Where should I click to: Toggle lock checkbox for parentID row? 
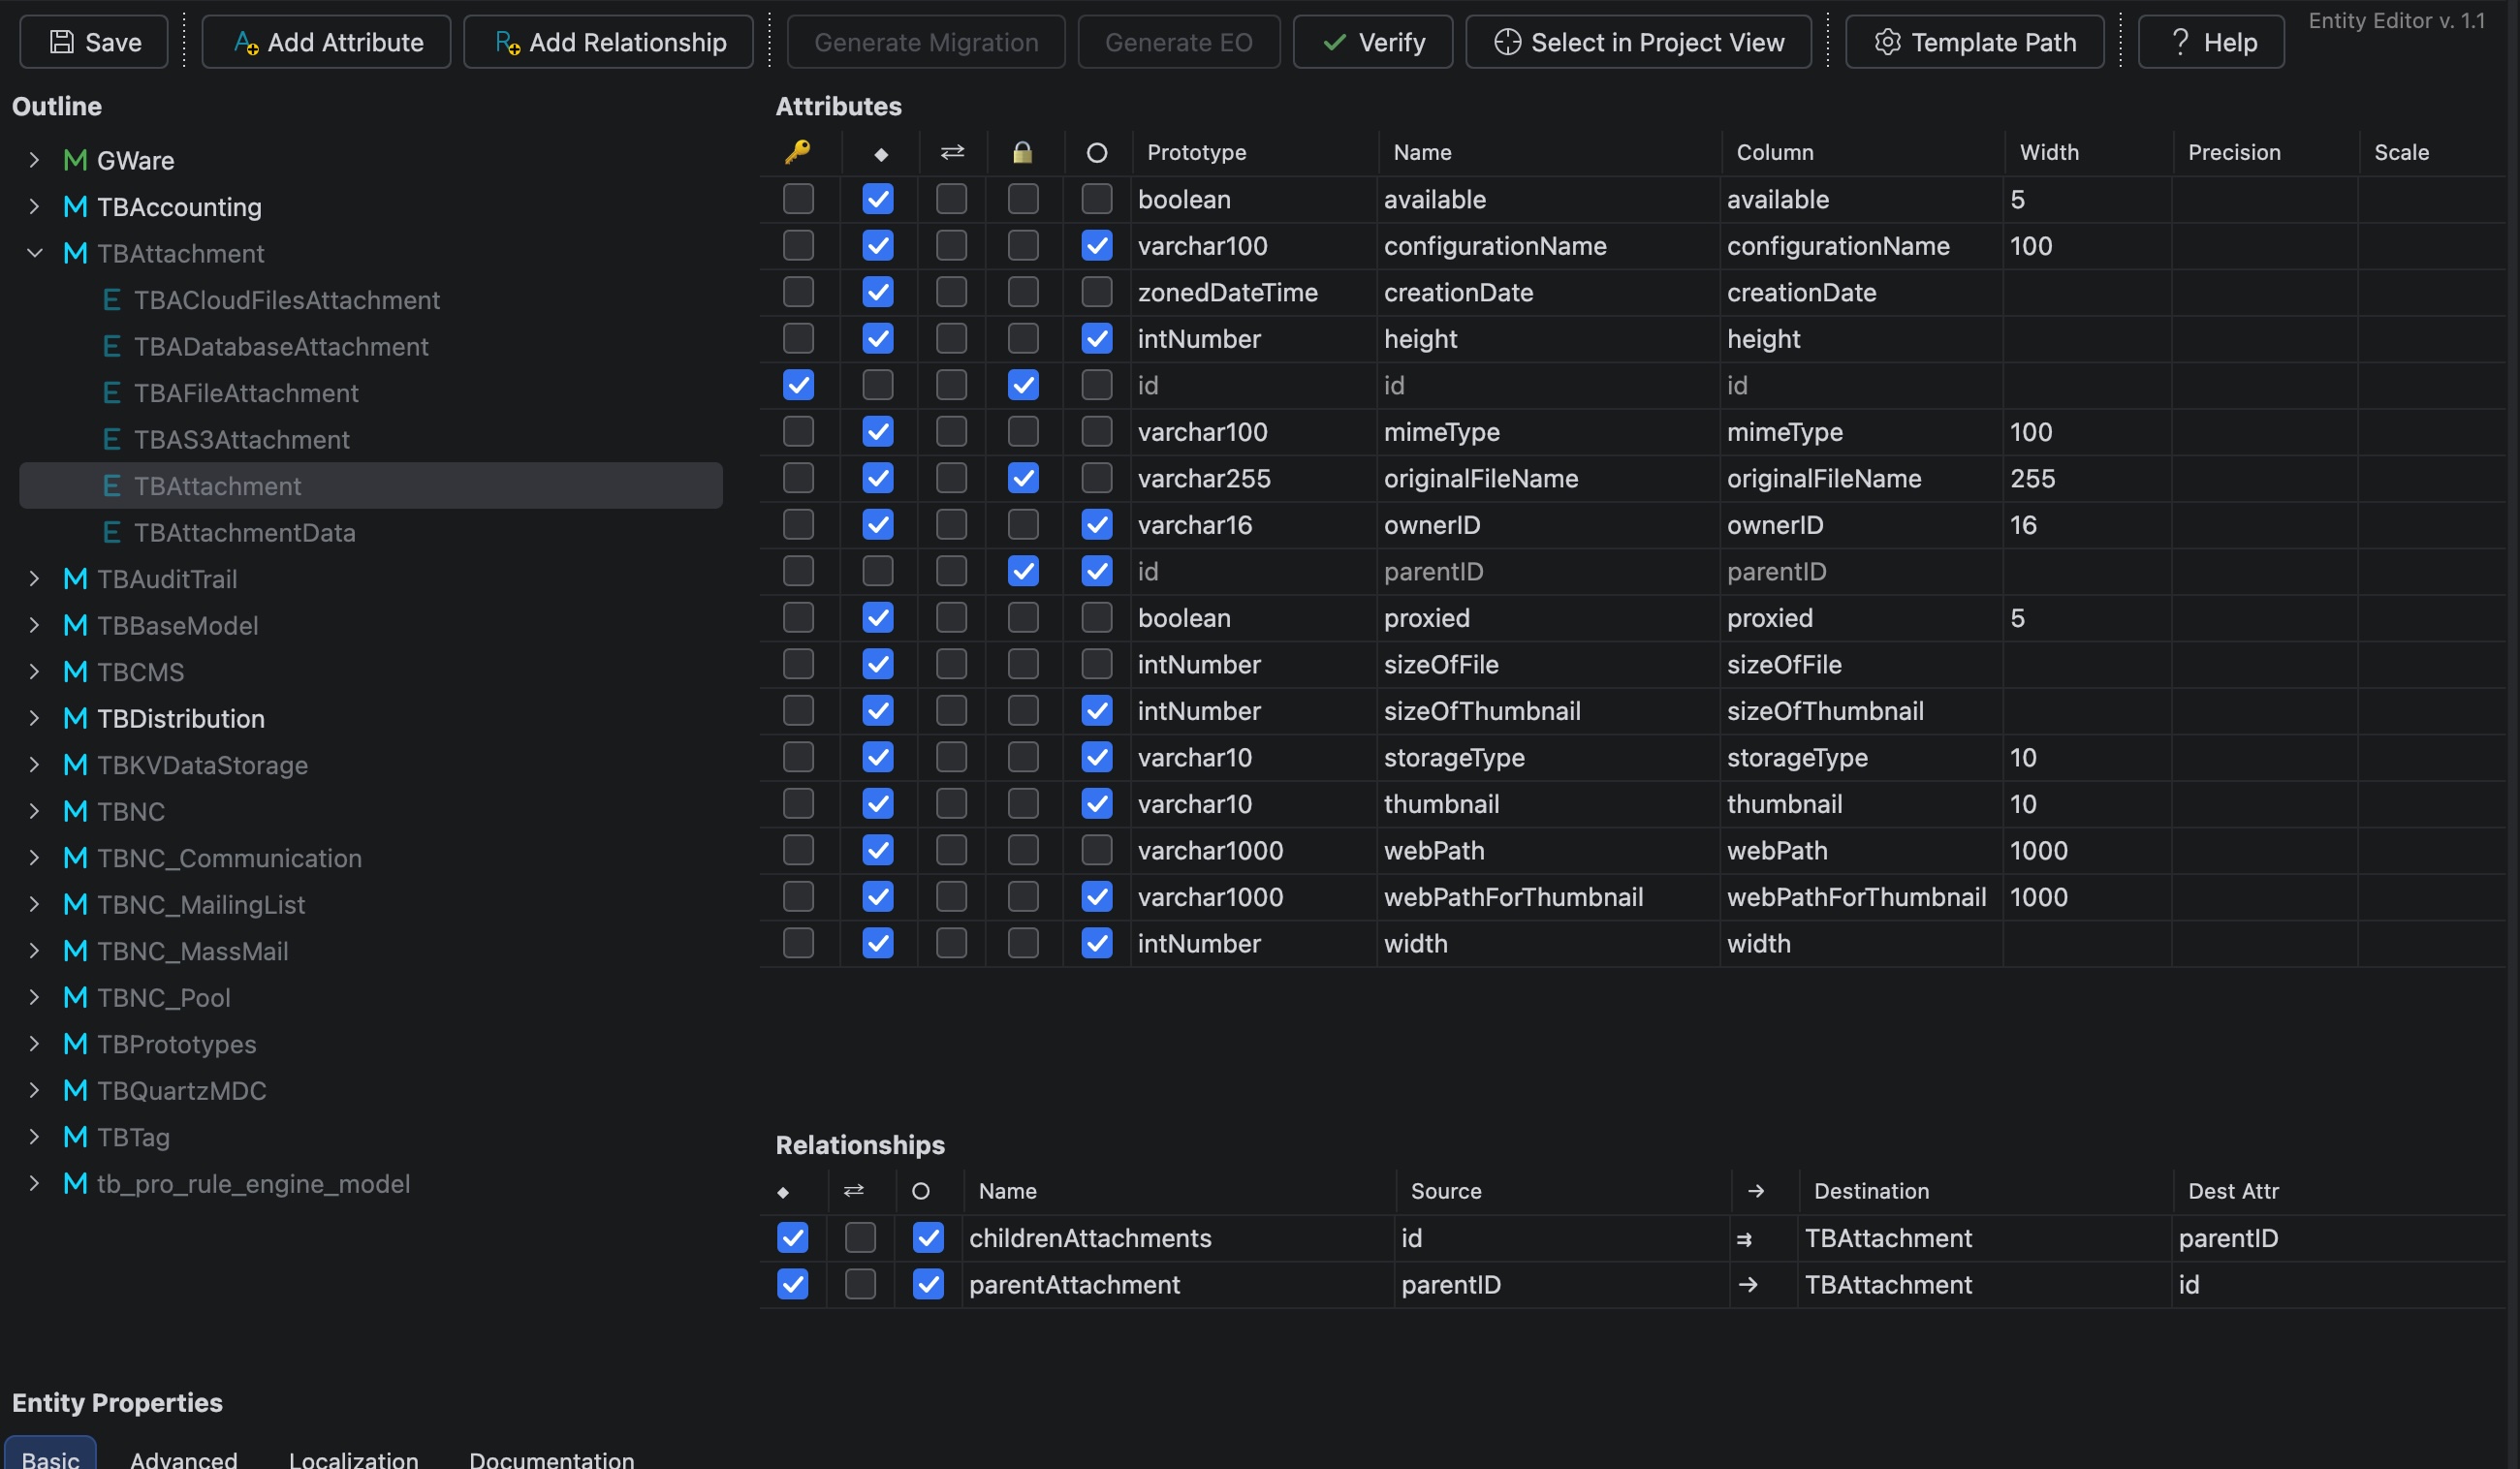(1023, 571)
